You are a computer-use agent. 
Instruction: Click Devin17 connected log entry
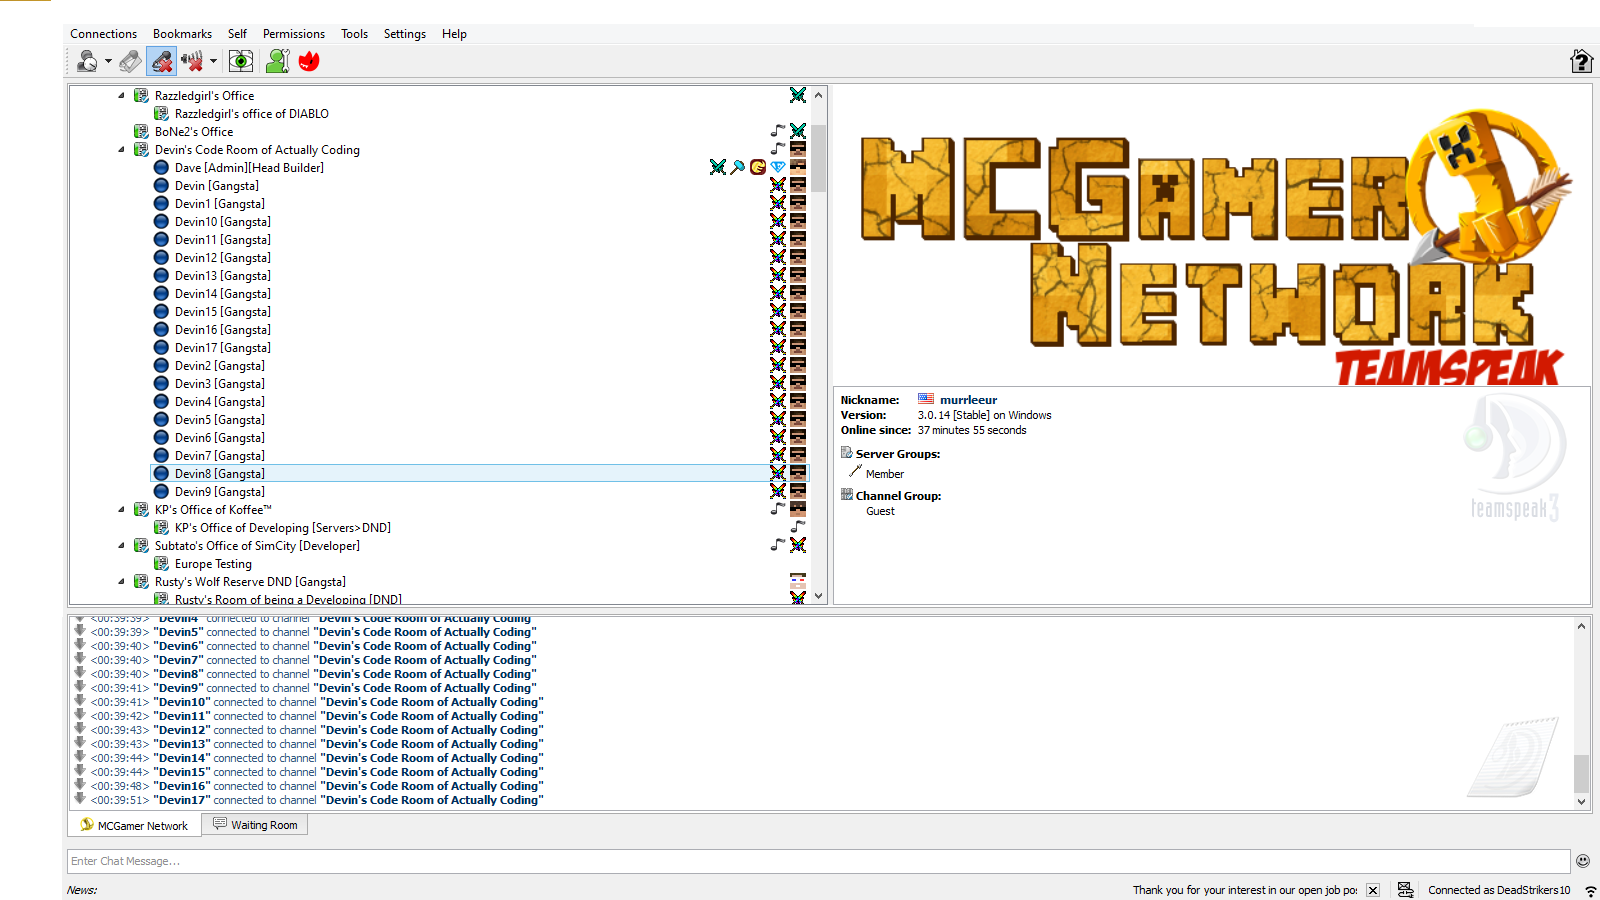(x=317, y=800)
